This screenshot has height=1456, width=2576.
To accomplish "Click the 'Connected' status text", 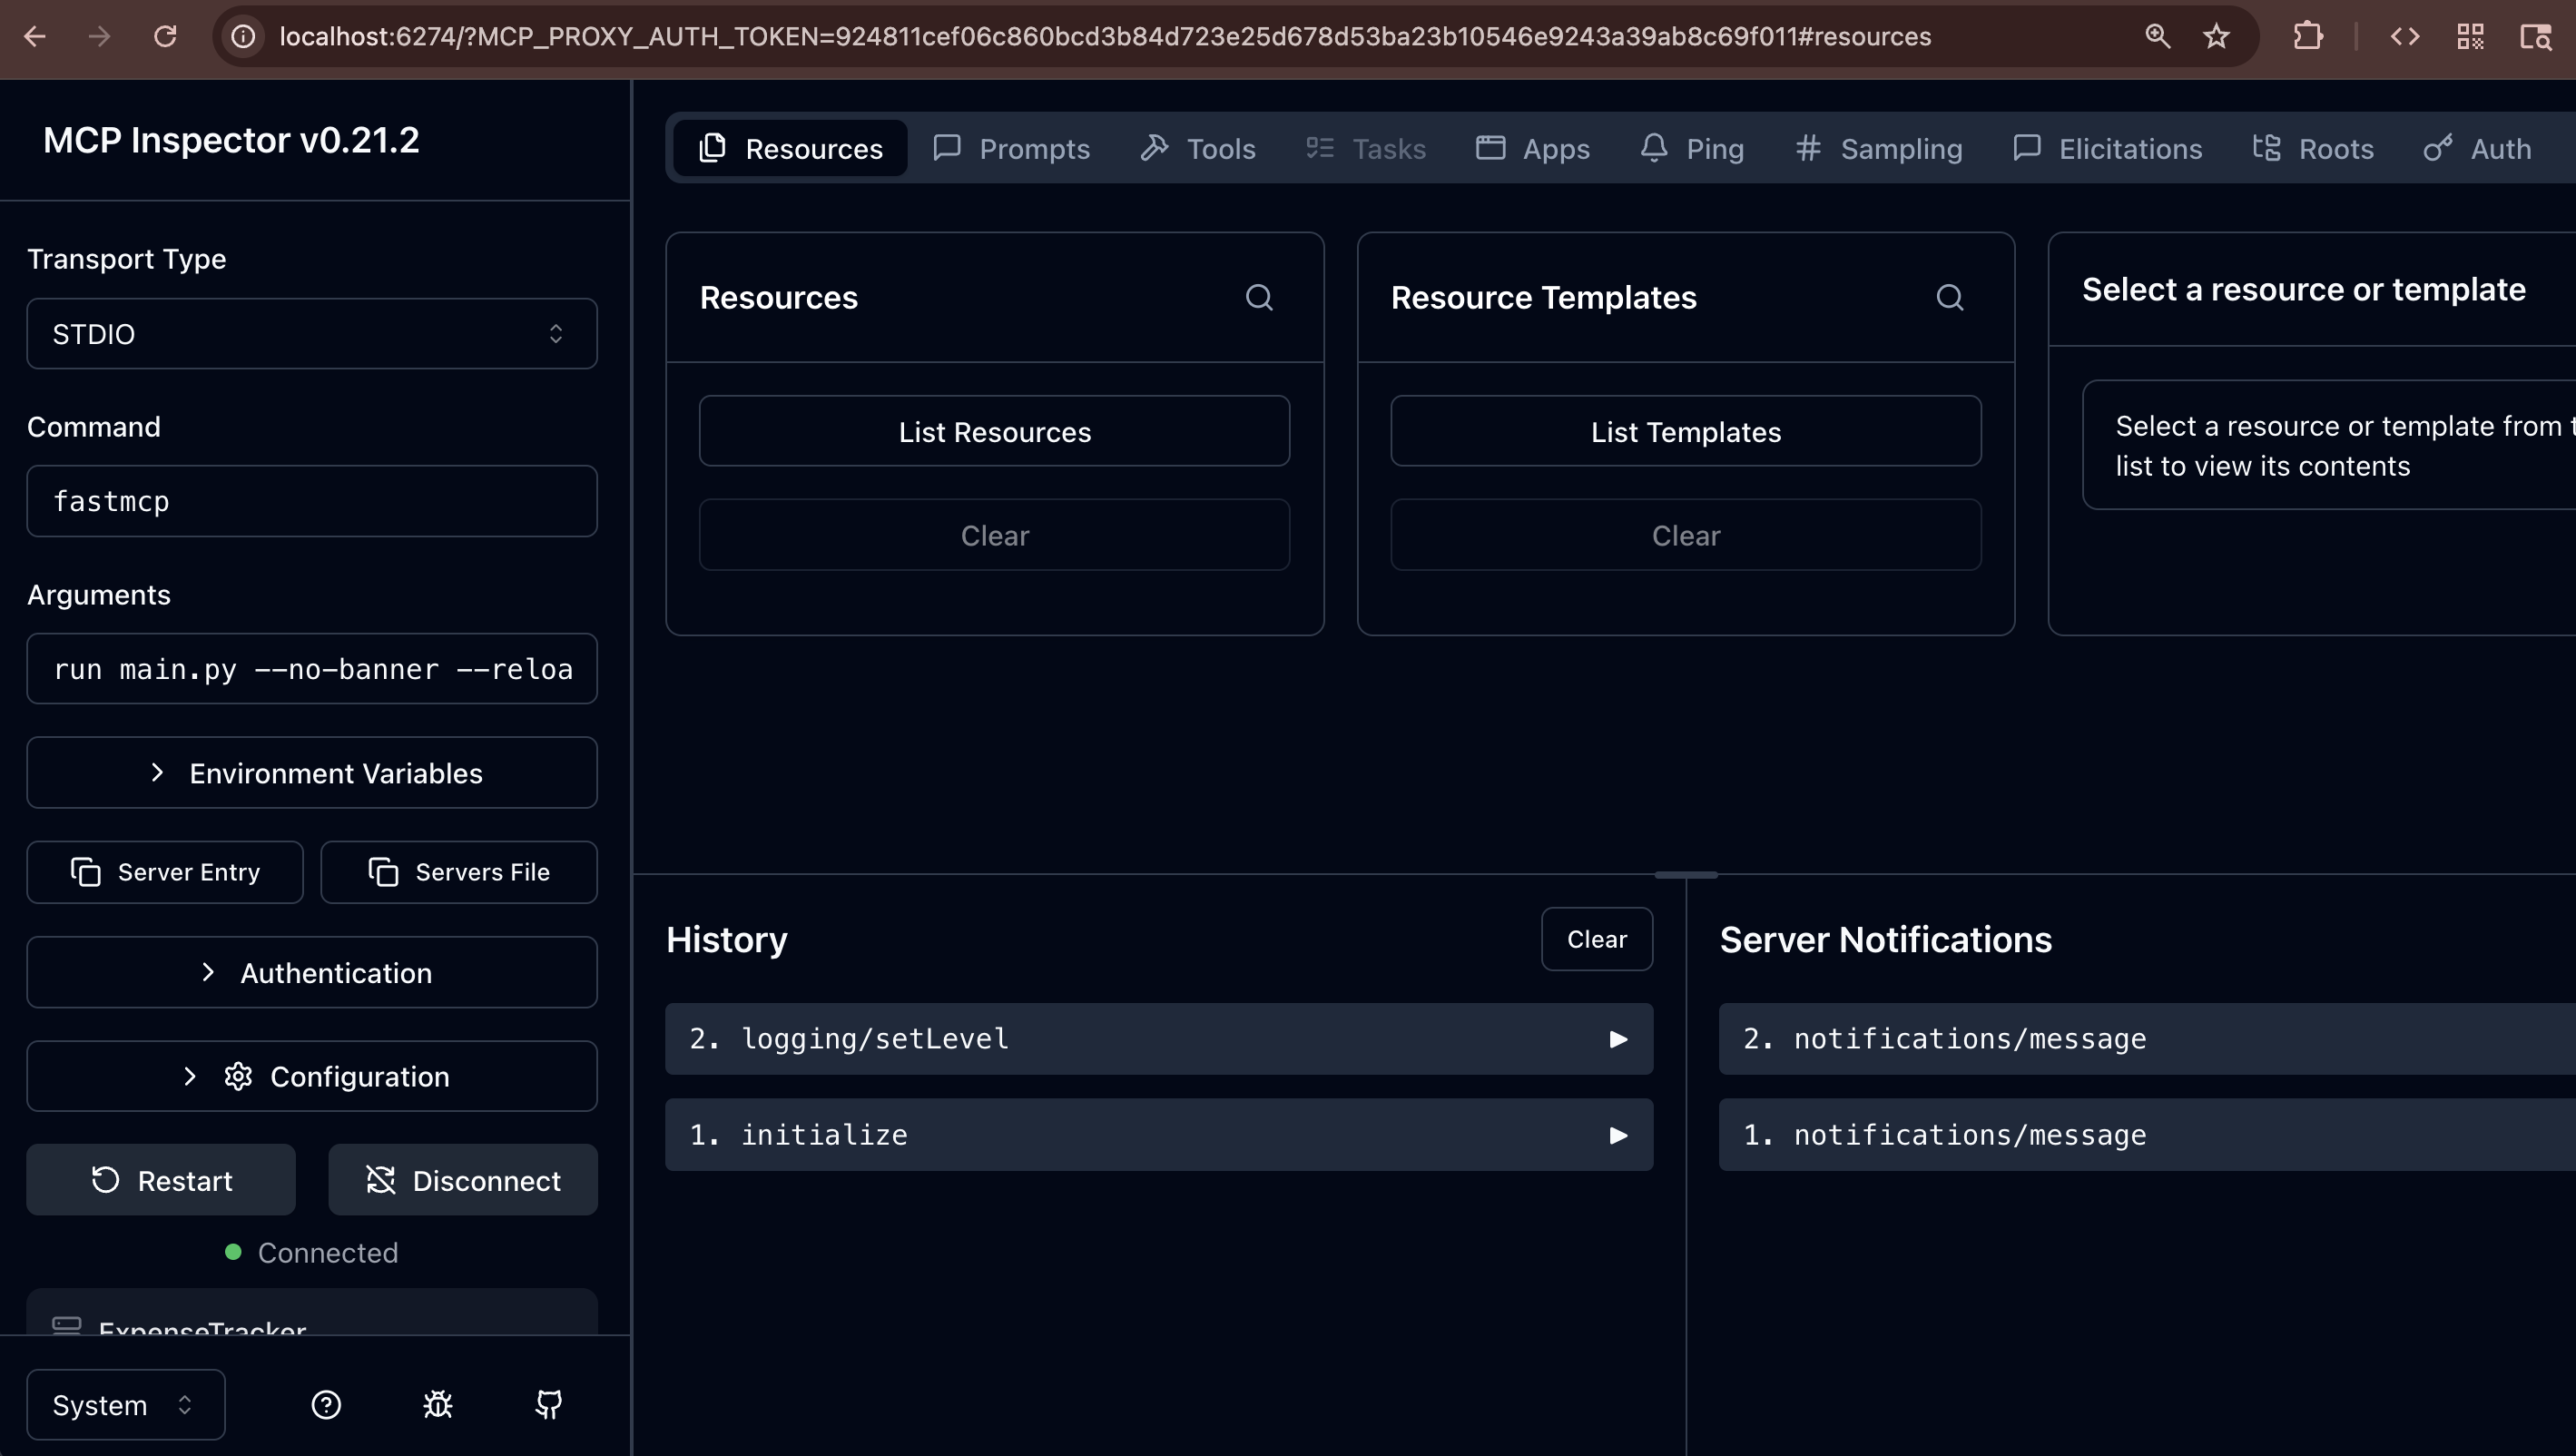I will tap(328, 1253).
